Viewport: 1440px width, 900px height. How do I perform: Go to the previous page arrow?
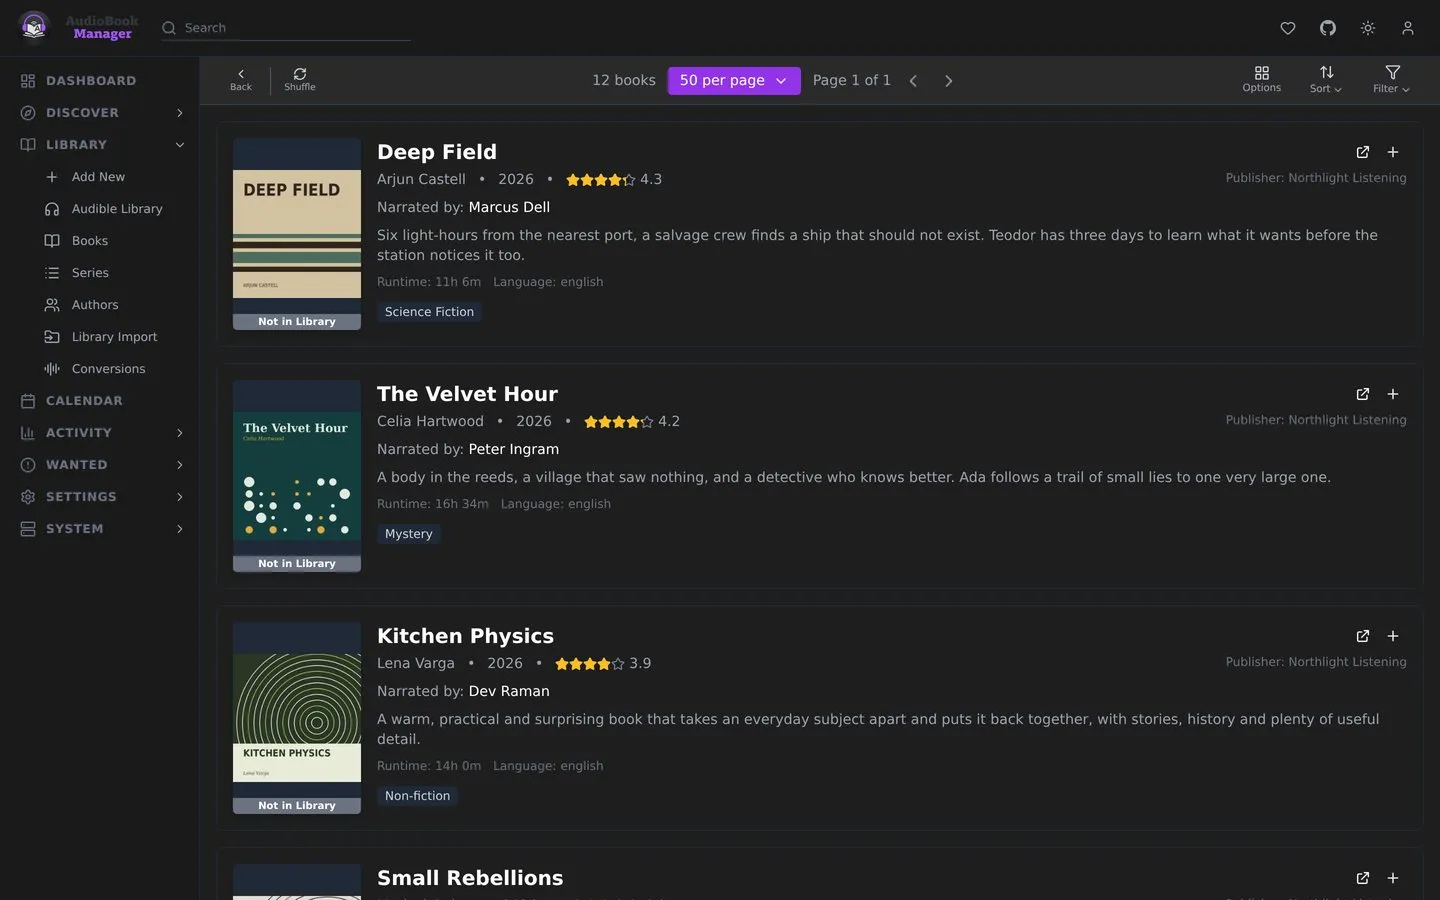(913, 81)
